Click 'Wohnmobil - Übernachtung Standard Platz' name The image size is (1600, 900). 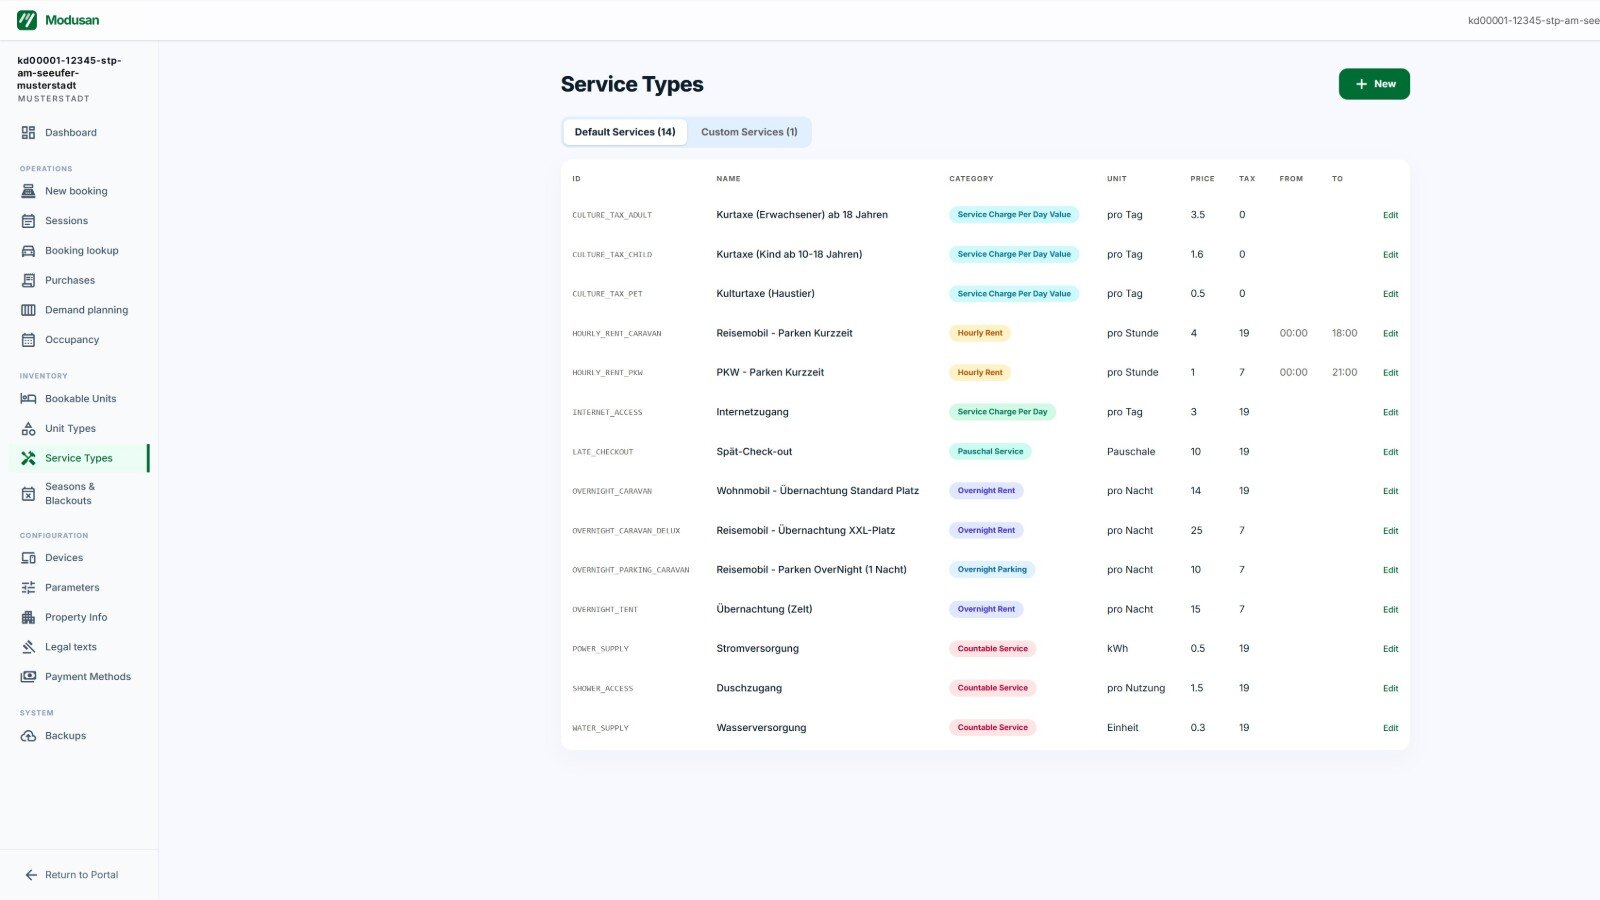817,491
